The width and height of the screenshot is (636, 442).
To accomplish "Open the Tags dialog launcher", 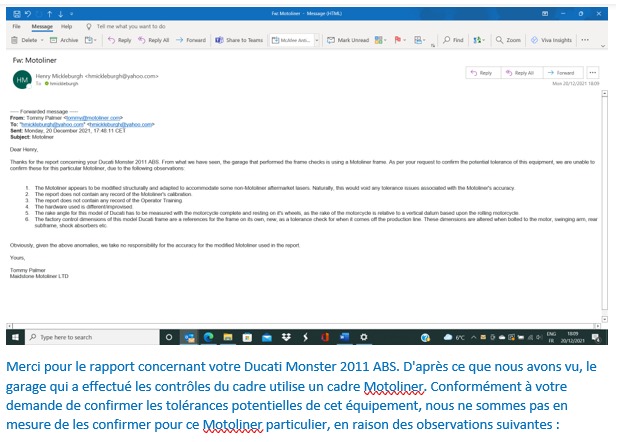I will [433, 45].
